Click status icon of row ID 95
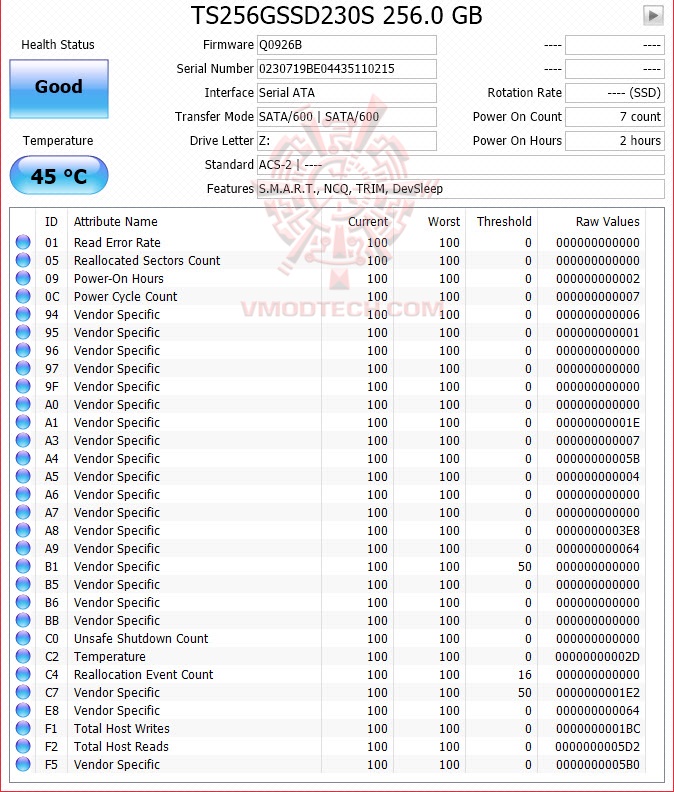 click(23, 332)
